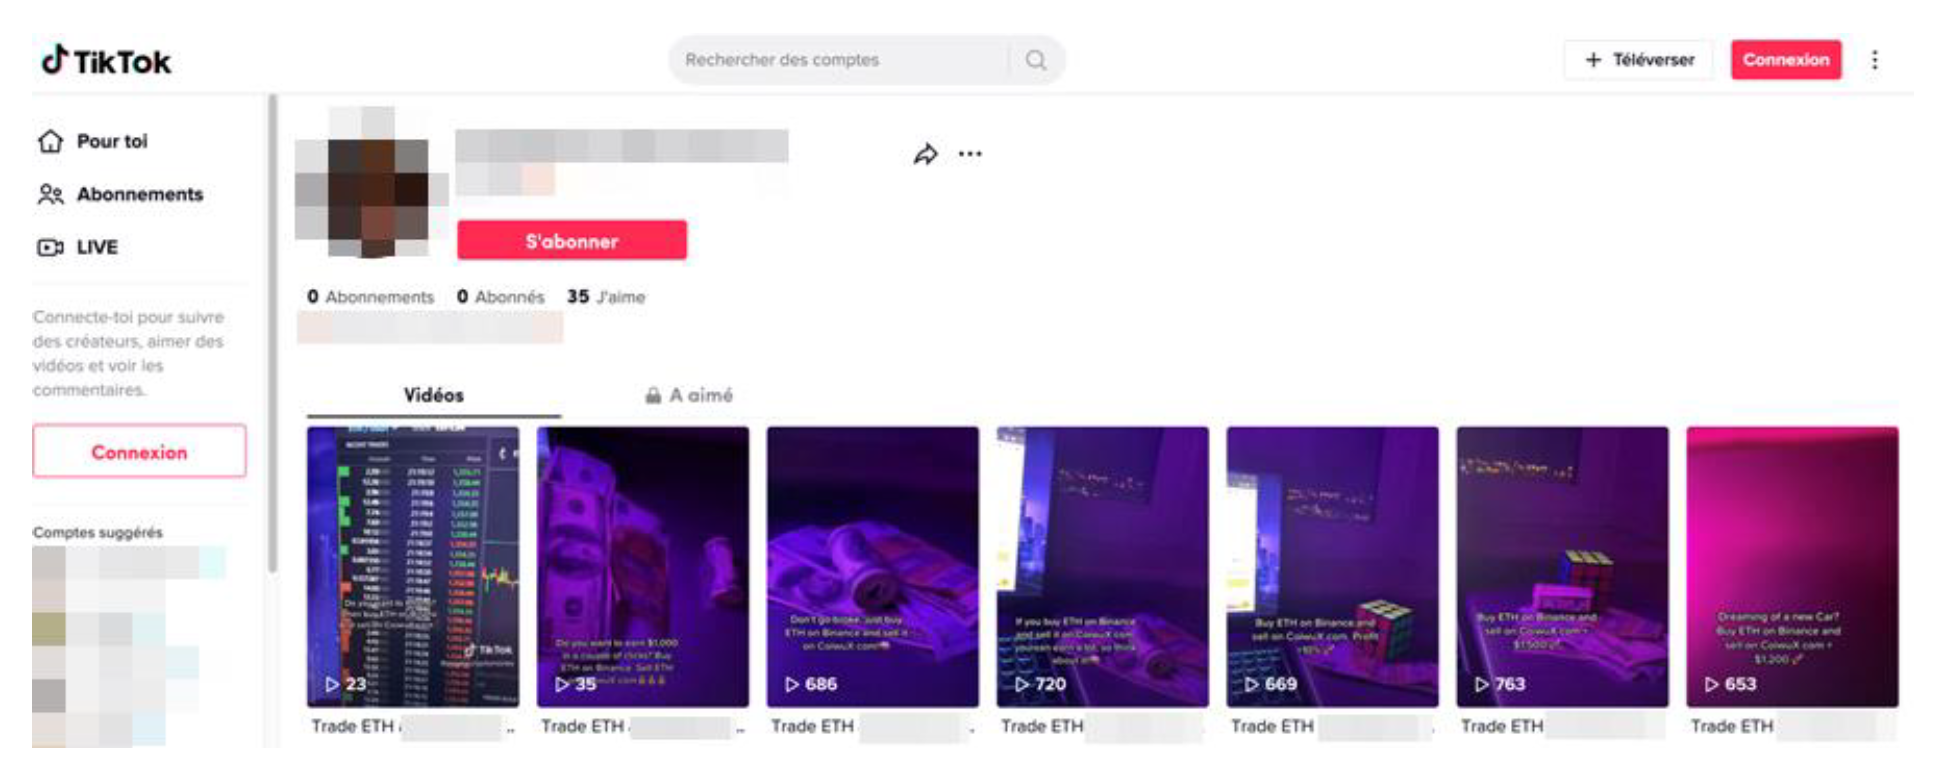Click the sidebar vertical scrollbar
This screenshot has width=1940, height=766.
click(272, 335)
